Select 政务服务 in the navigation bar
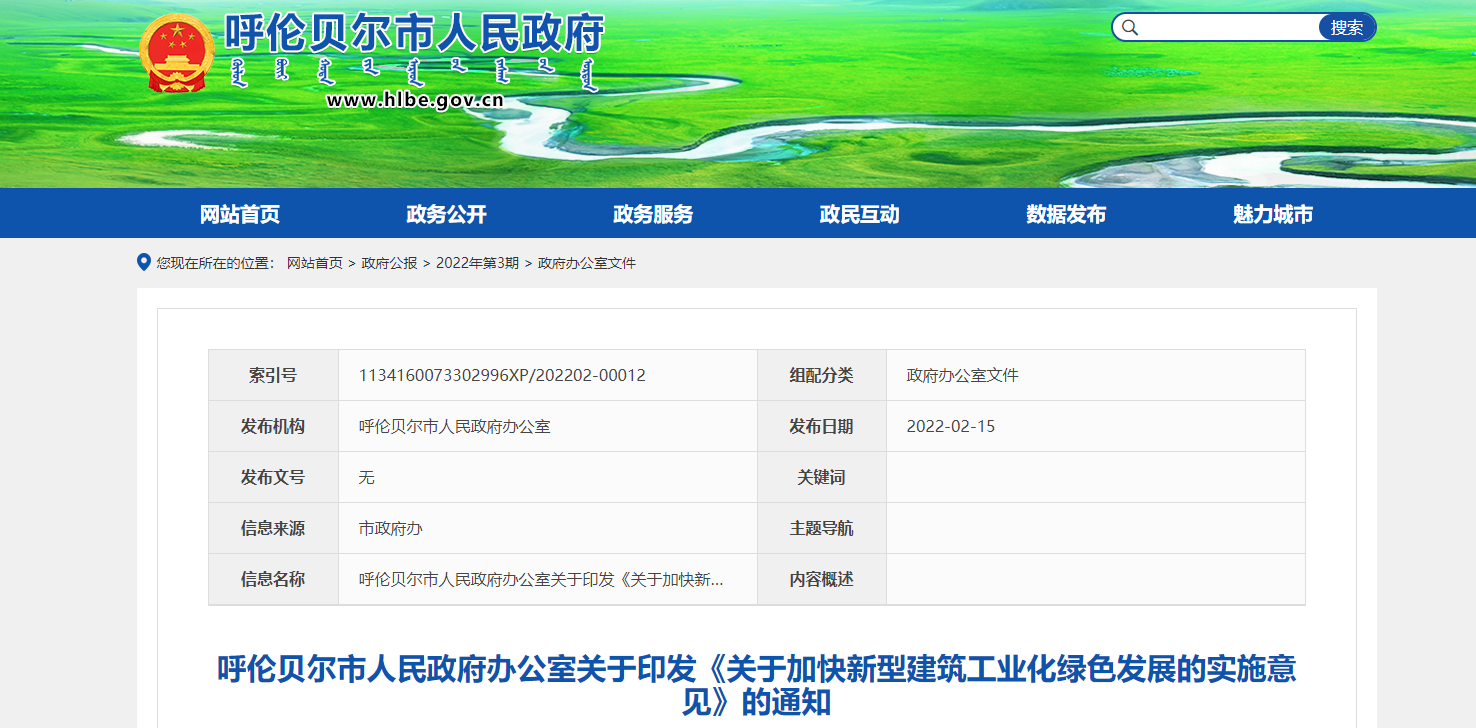 [653, 214]
